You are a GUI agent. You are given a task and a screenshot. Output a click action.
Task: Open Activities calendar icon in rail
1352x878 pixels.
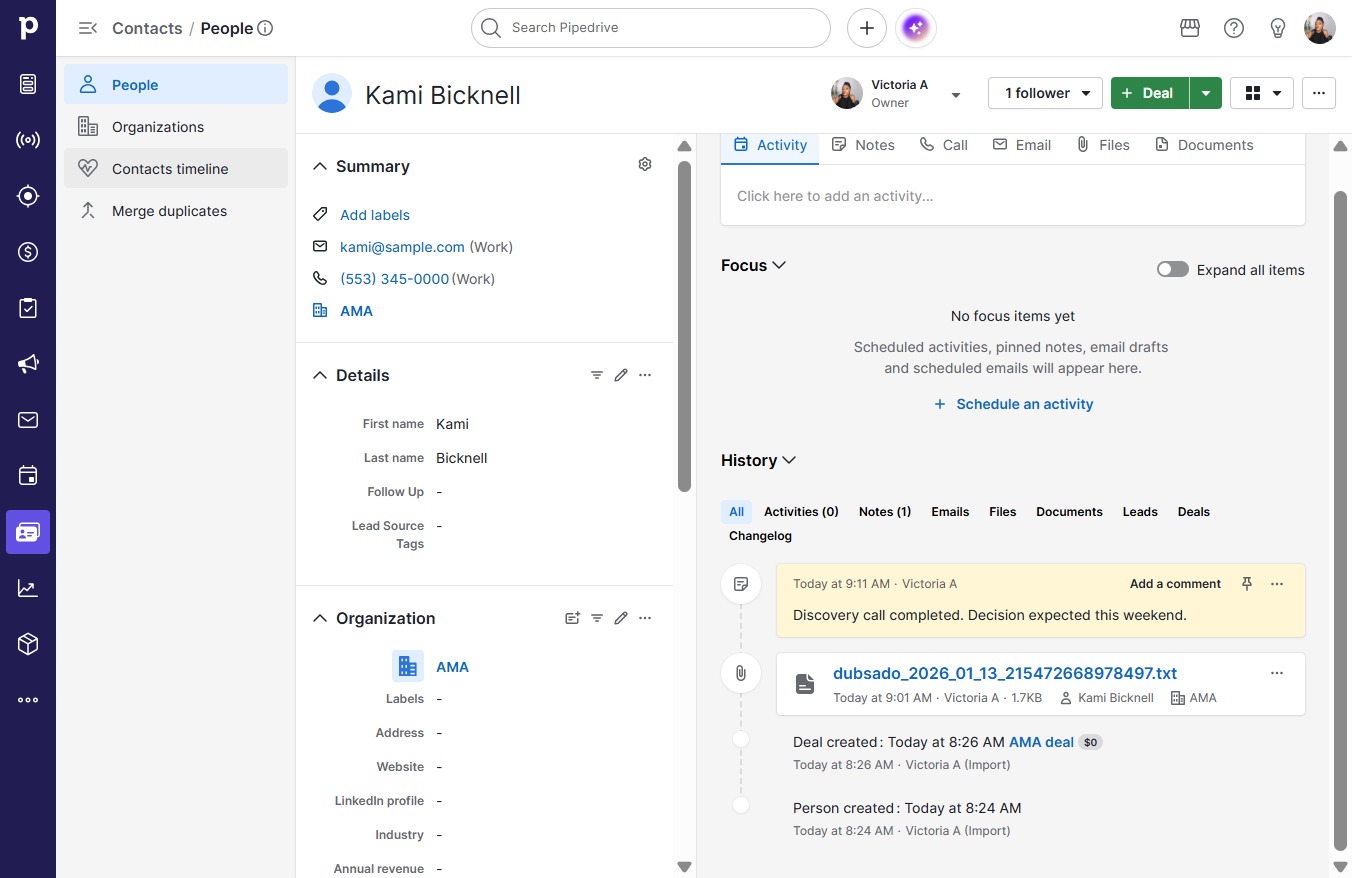[28, 476]
